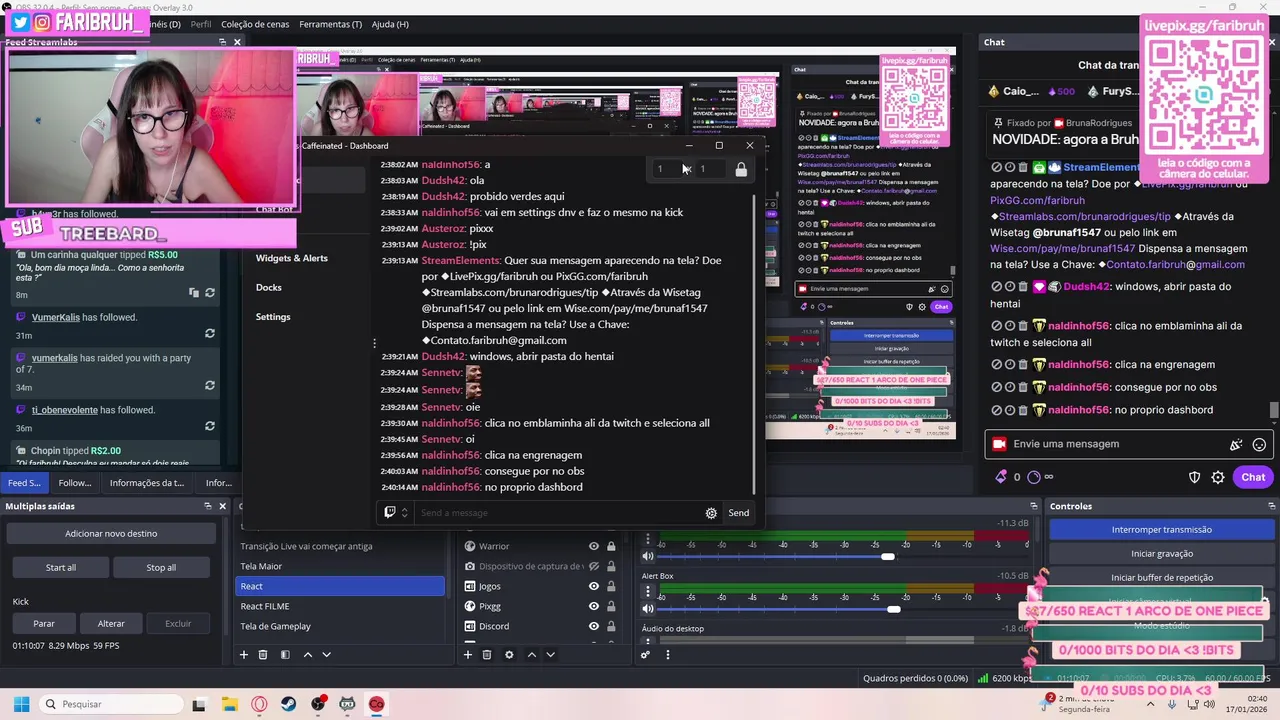Mute the first mixer channel speaker icon
This screenshot has height=720, width=1280.
coord(648,556)
